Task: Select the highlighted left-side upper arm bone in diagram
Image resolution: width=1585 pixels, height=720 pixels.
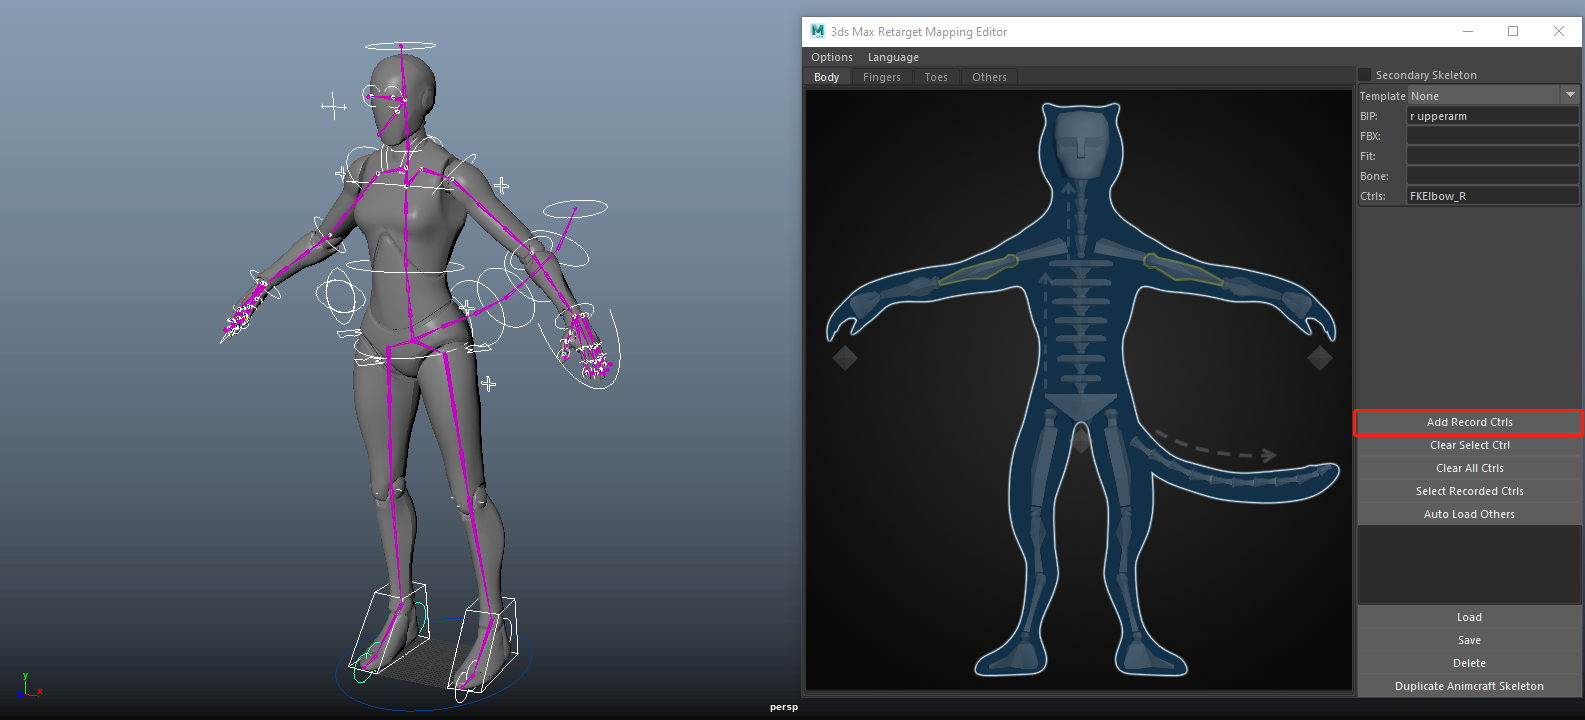Action: (979, 270)
